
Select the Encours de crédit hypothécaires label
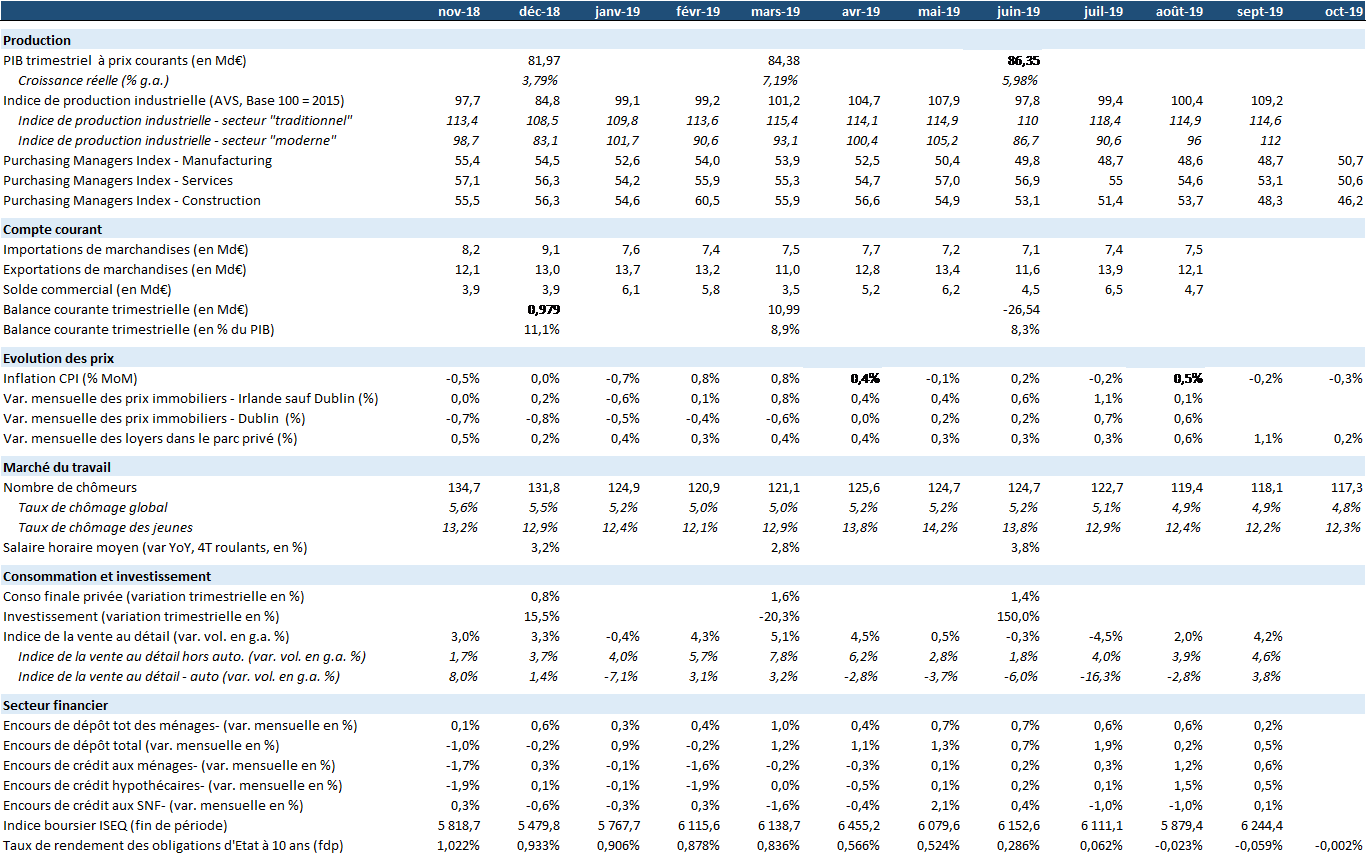(x=172, y=785)
